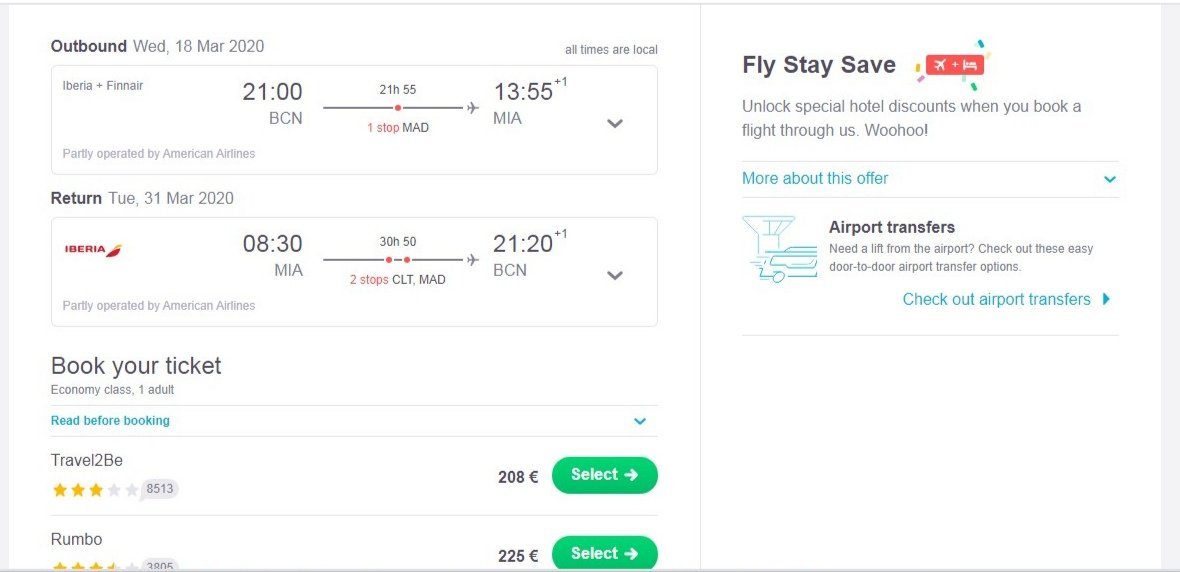The width and height of the screenshot is (1180, 572).
Task: Open Check out airport transfers link
Action: [x=996, y=299]
